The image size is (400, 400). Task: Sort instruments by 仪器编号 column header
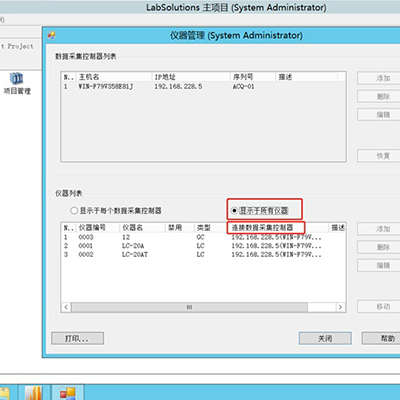click(x=98, y=228)
